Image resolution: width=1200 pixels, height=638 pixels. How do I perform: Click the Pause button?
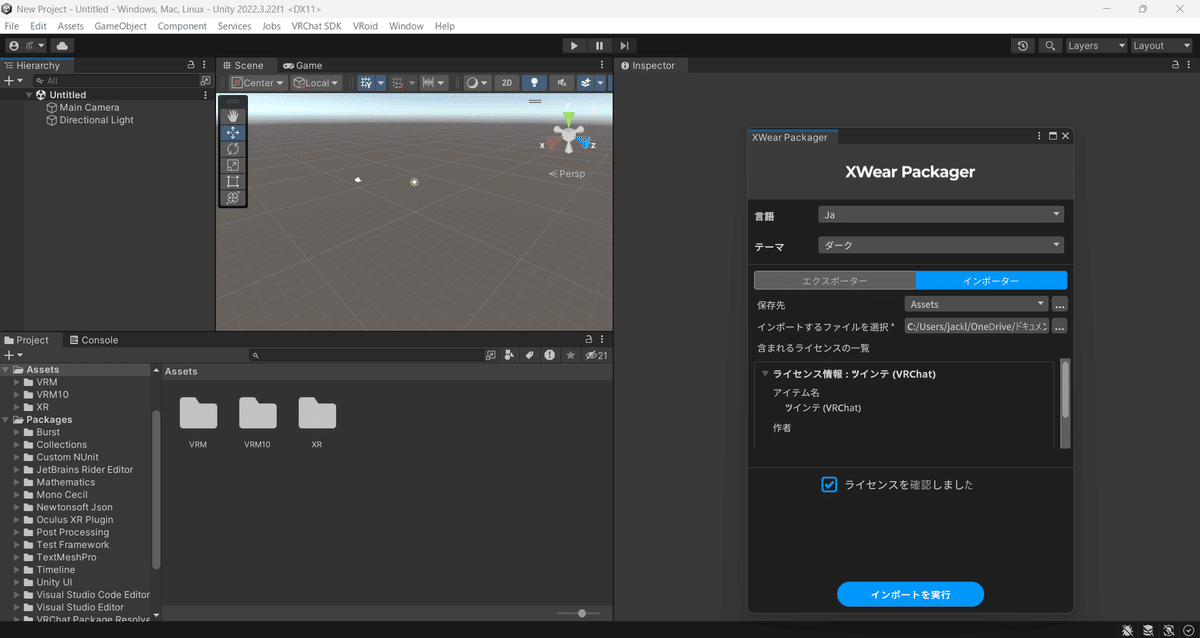coord(599,45)
